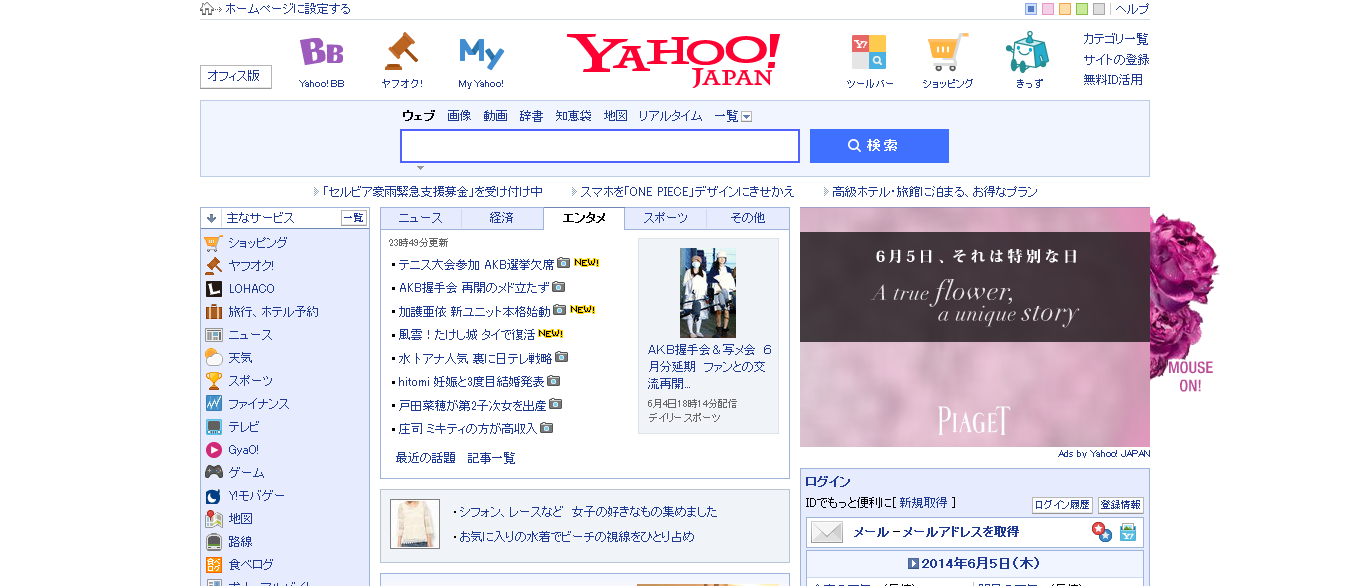Click the 検索 search button
This screenshot has height=586, width=1349.
pyautogui.click(x=879, y=146)
